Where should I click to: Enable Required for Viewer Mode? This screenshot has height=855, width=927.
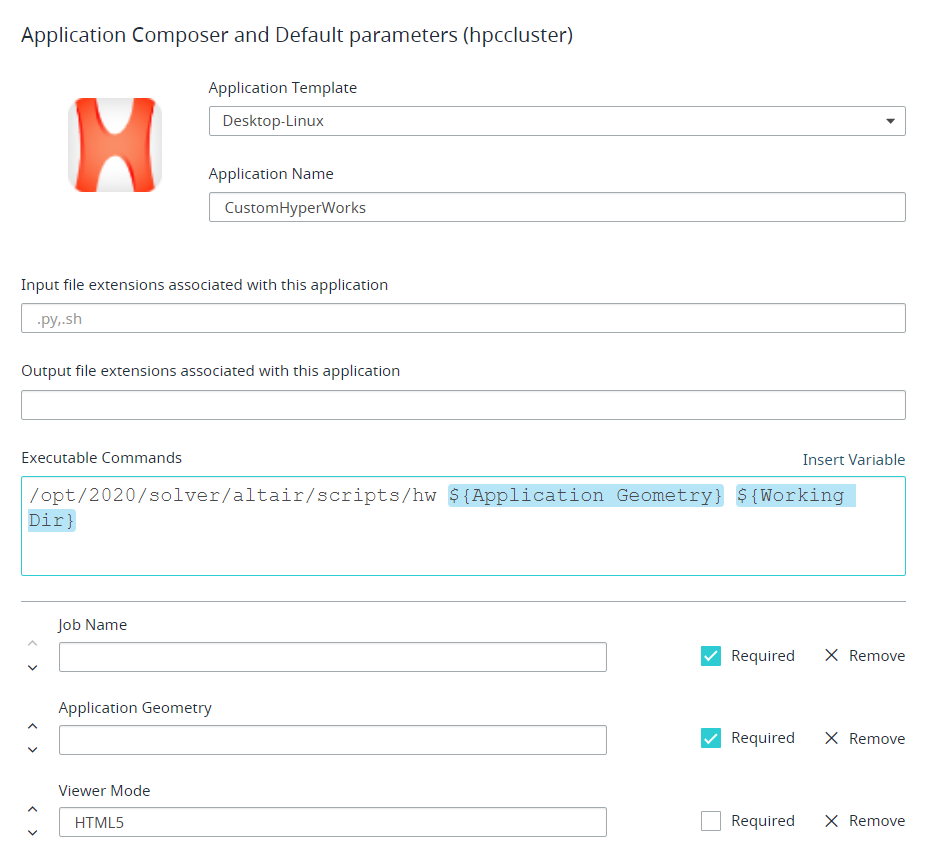coord(711,821)
